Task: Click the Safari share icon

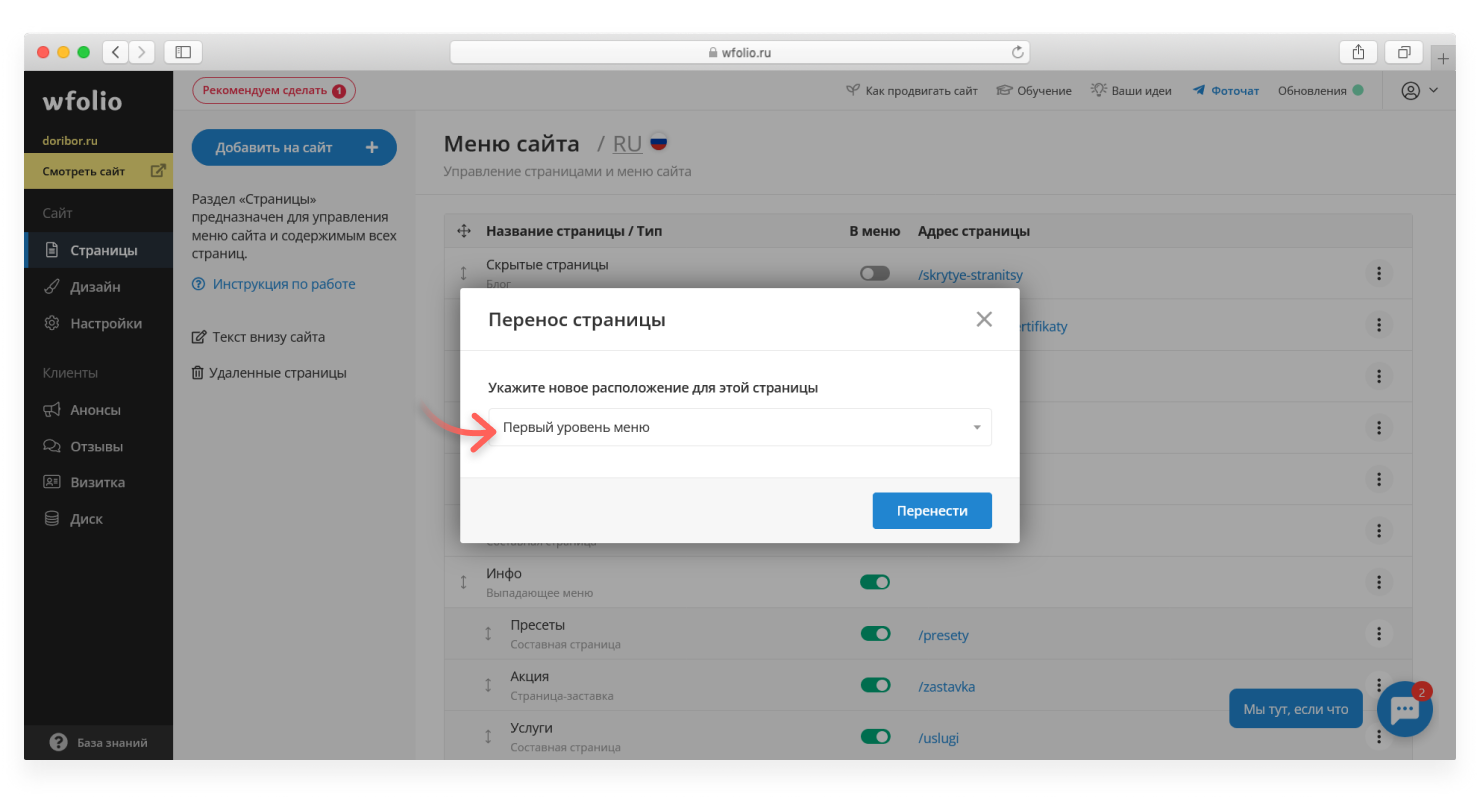Action: click(1358, 52)
